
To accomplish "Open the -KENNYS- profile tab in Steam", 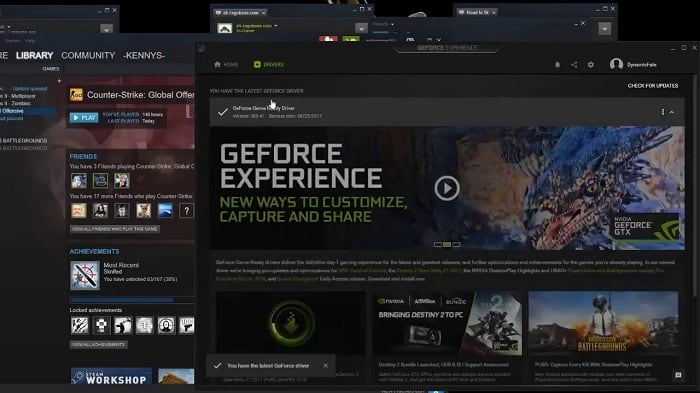I will point(144,55).
